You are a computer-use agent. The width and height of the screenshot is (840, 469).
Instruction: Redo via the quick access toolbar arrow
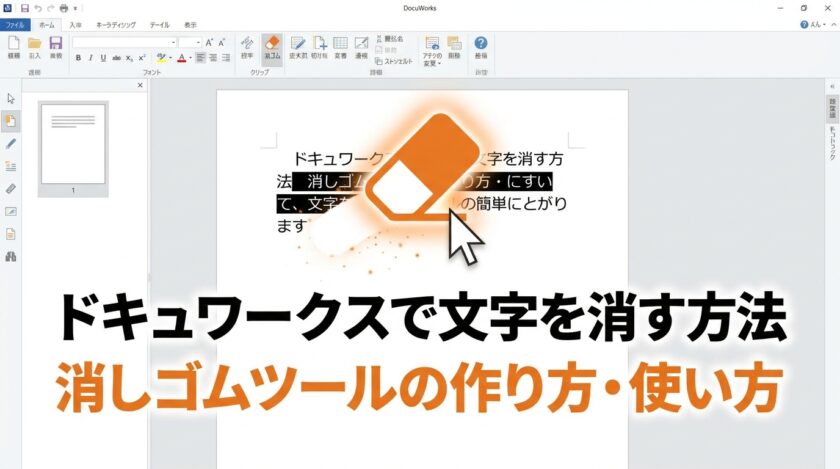tap(51, 8)
